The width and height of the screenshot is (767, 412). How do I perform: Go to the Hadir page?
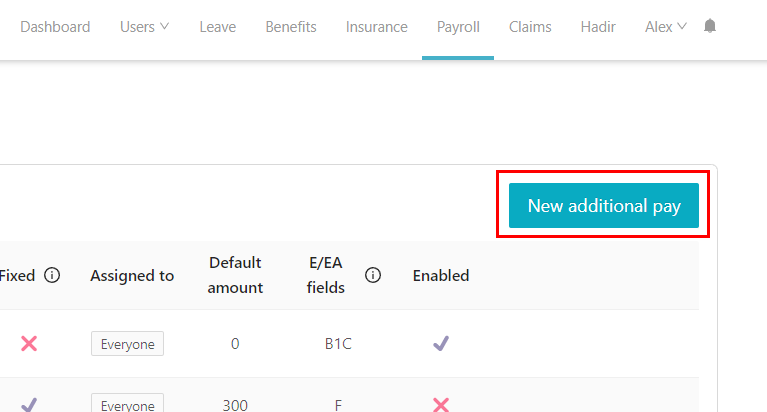[x=598, y=26]
